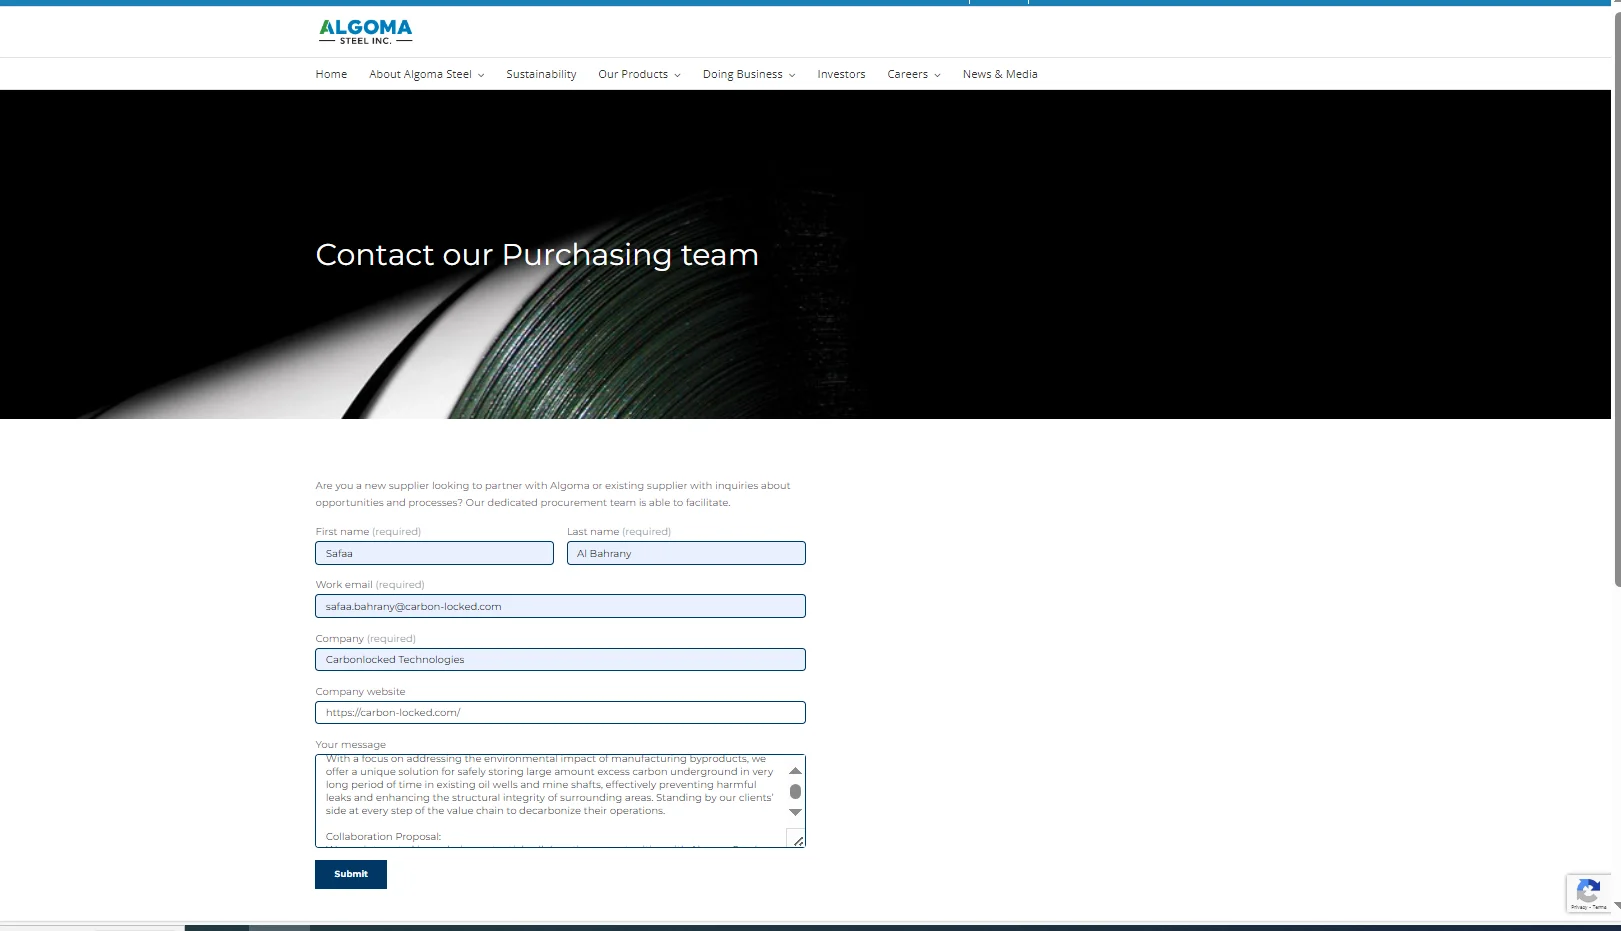The image size is (1621, 931).
Task: Submit the purchasing contact form
Action: click(x=351, y=874)
